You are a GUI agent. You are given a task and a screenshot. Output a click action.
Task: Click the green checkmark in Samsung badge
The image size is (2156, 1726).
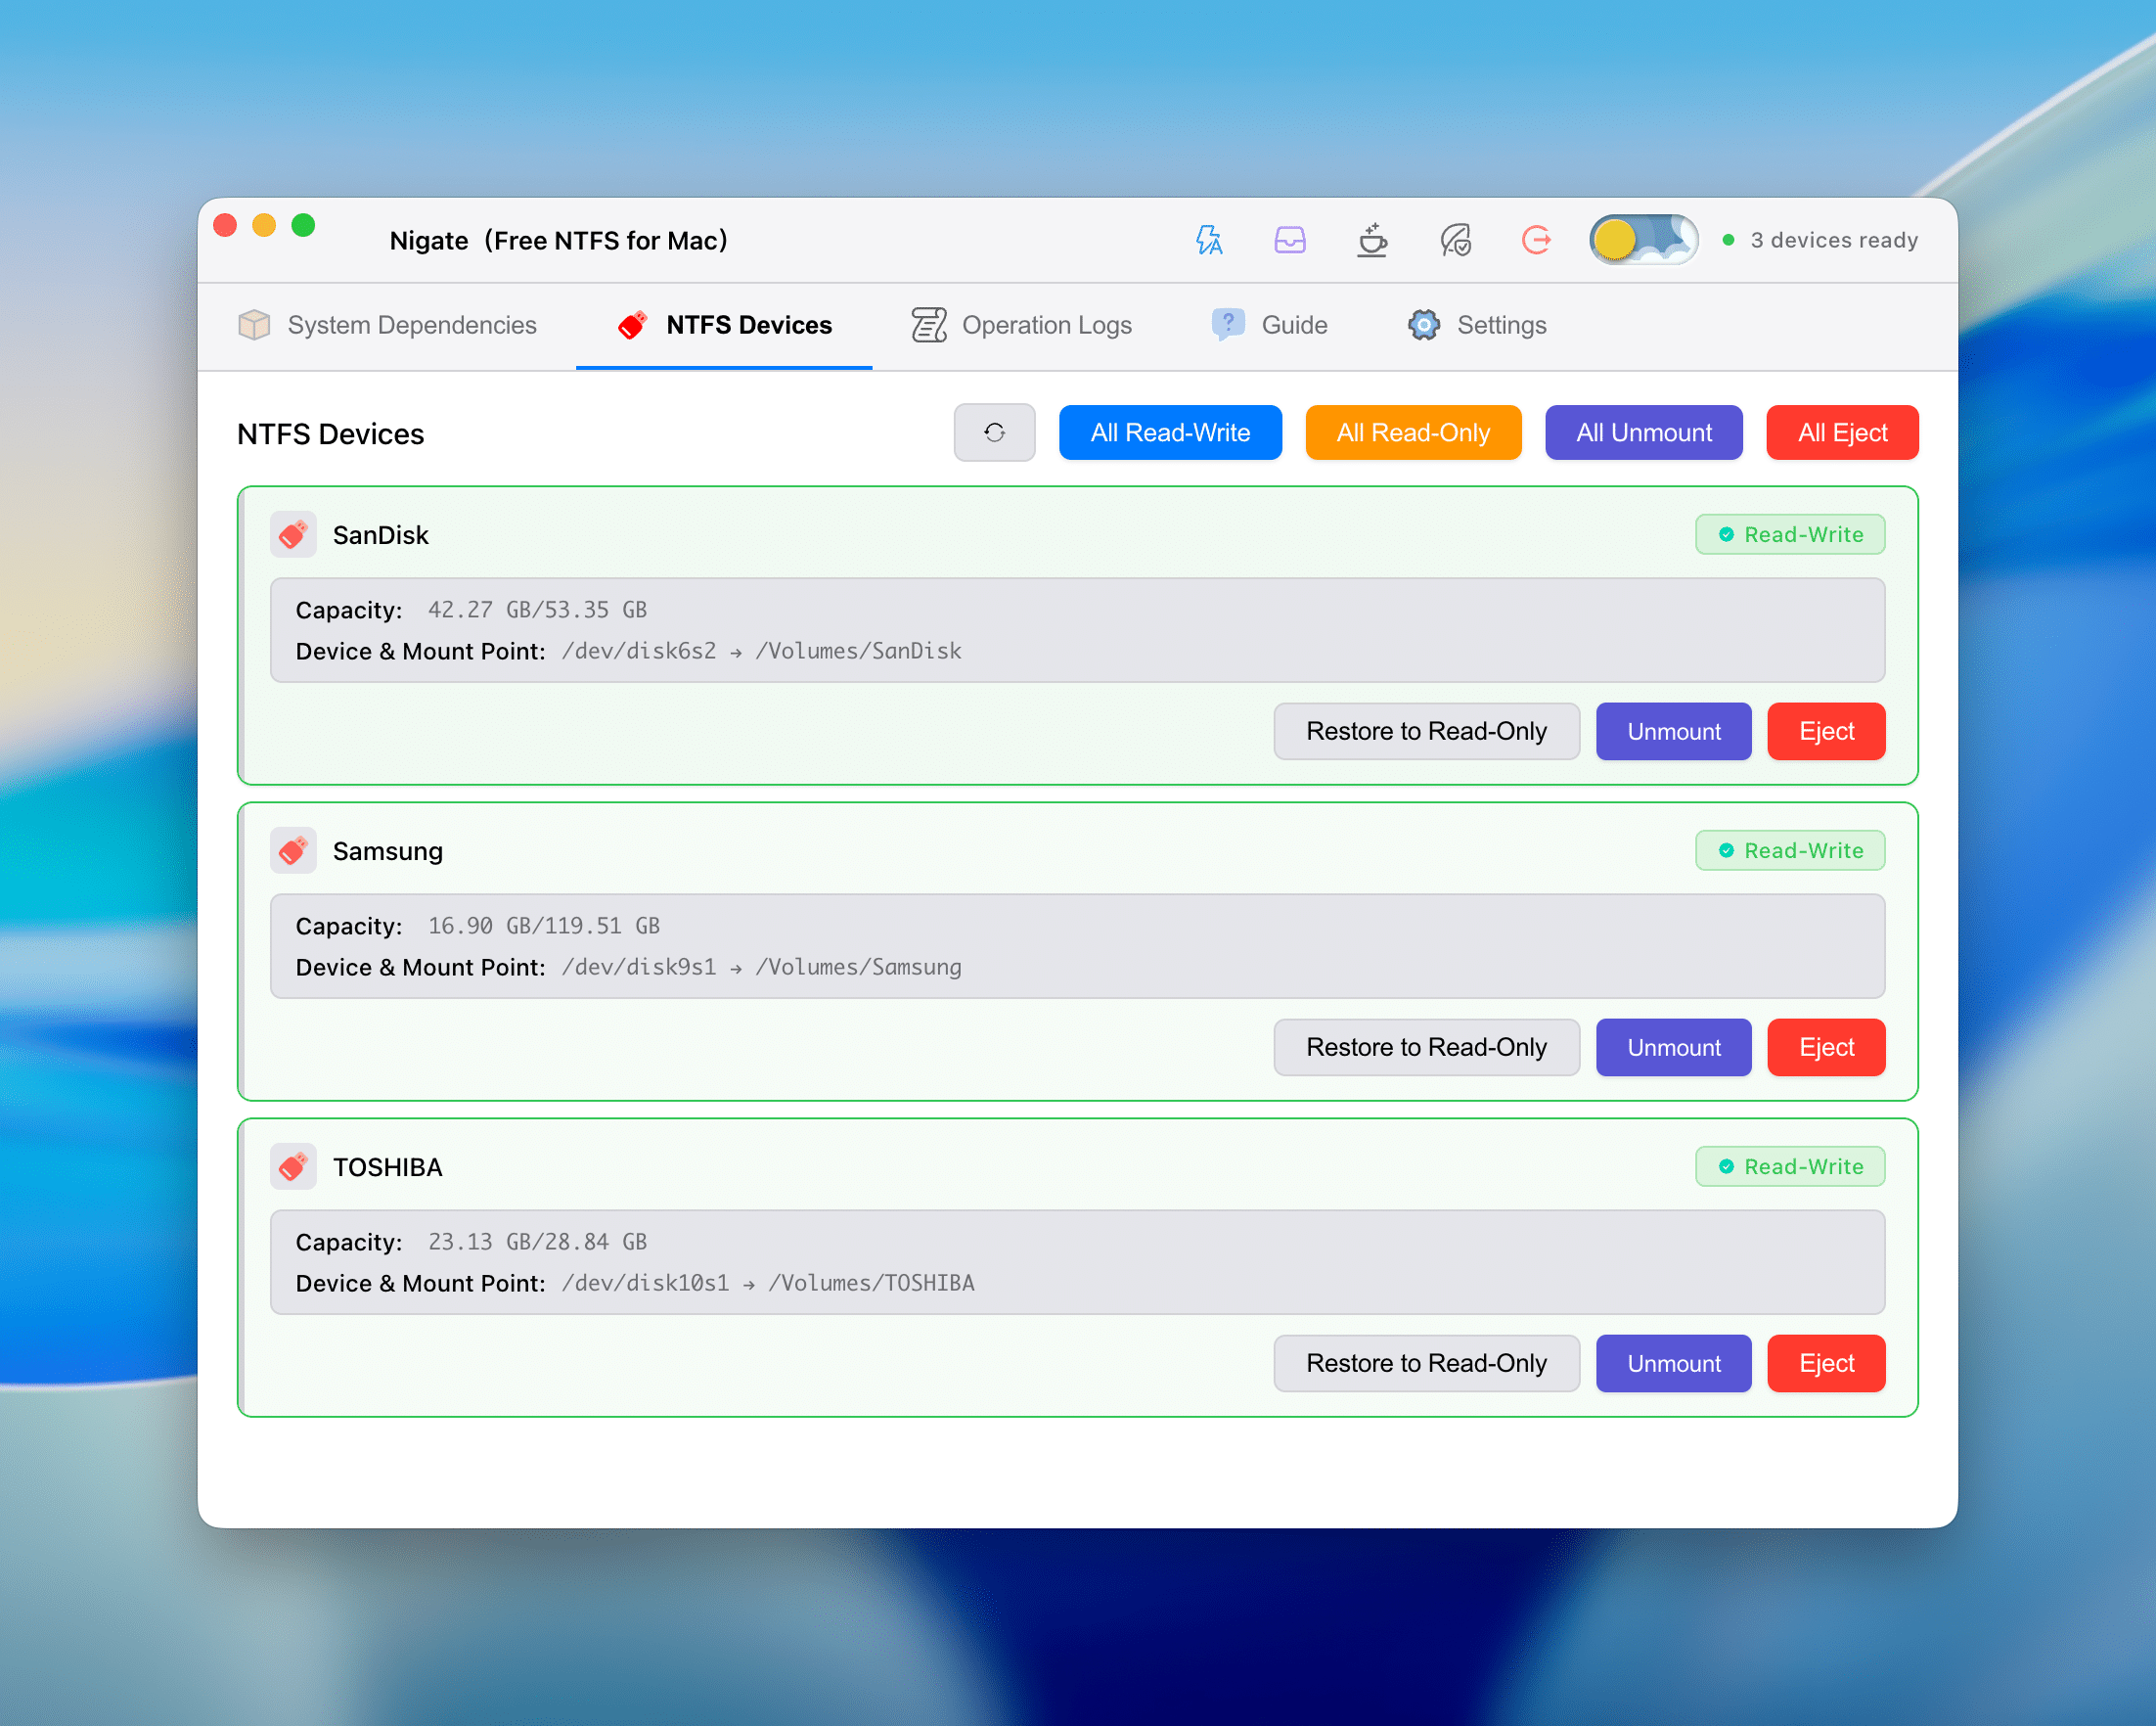[x=1726, y=851]
